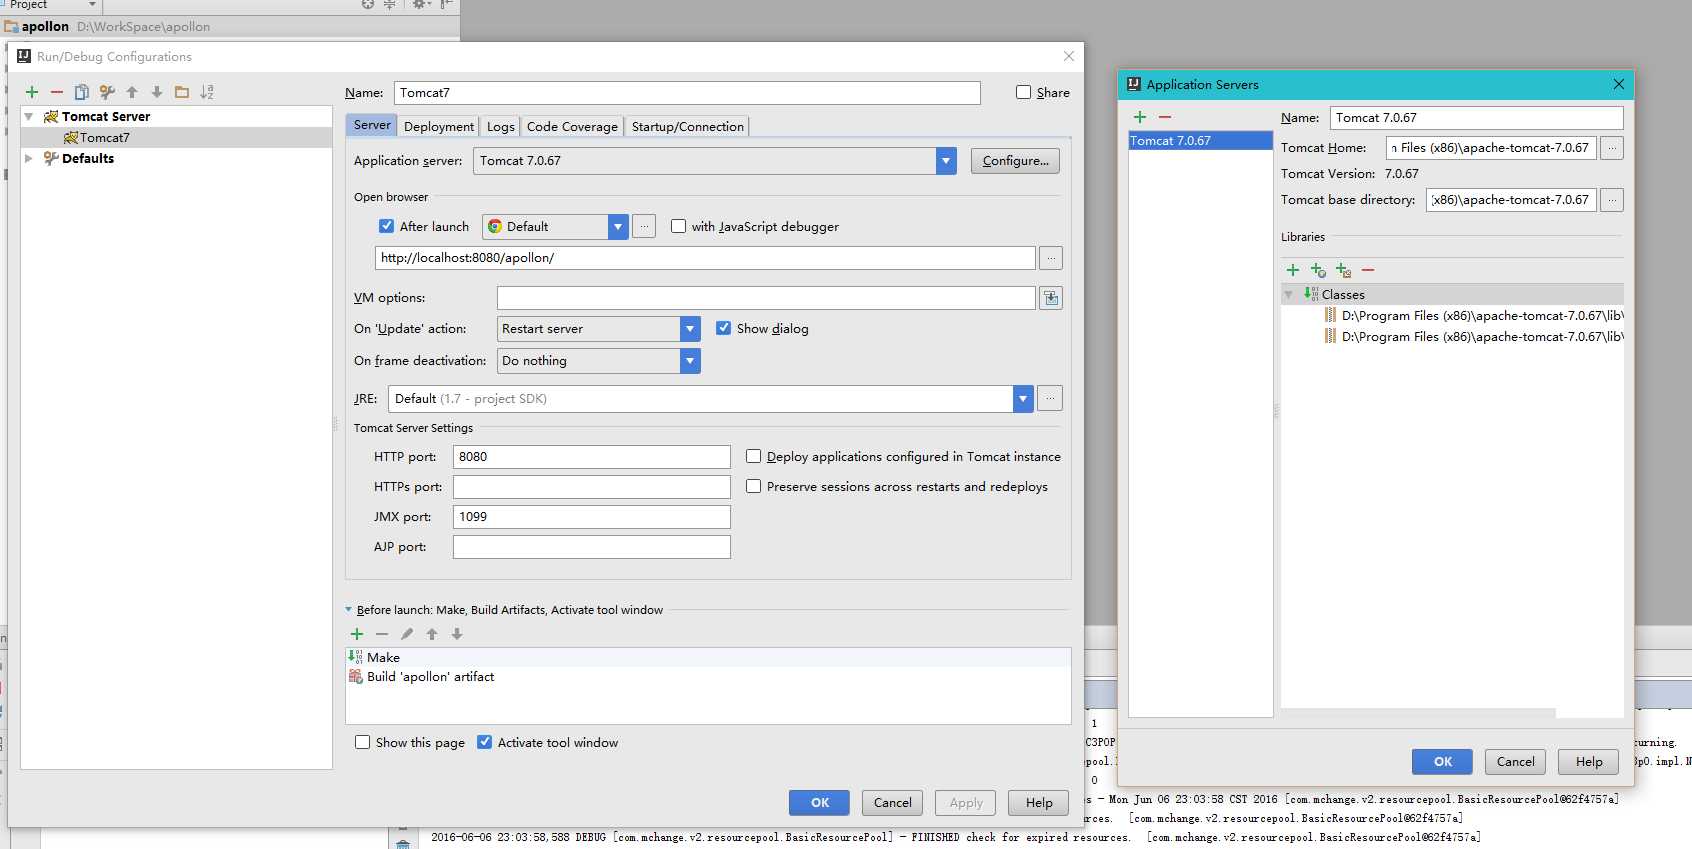The image size is (1692, 849).
Task: Move the Before launch task up
Action: pyautogui.click(x=432, y=634)
